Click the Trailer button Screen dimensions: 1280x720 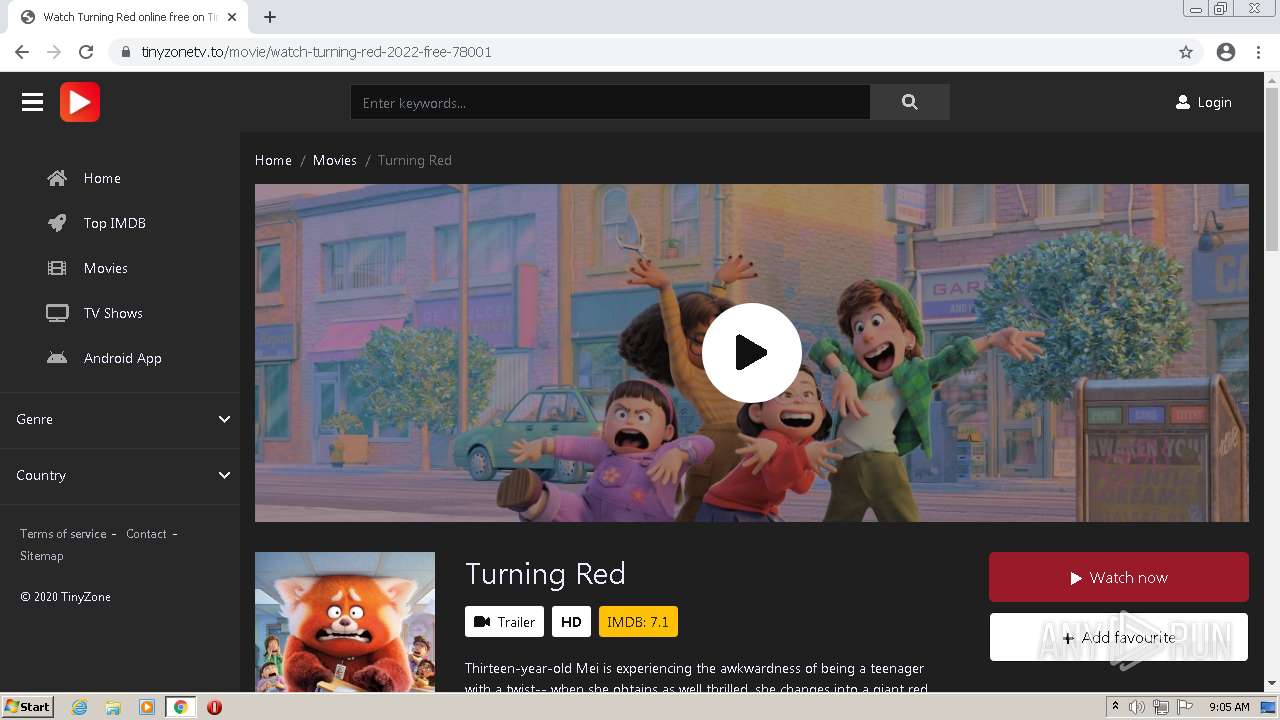pos(504,622)
